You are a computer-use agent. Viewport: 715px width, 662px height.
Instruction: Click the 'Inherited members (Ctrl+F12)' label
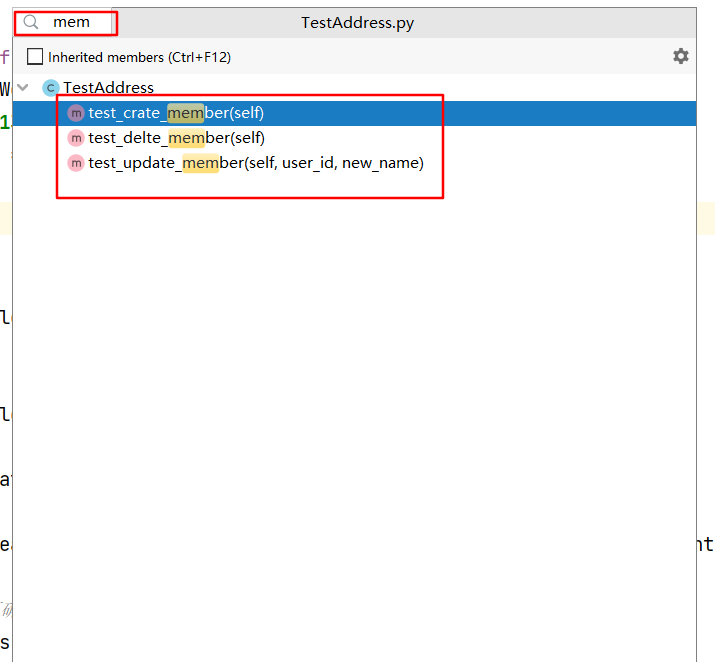(140, 57)
